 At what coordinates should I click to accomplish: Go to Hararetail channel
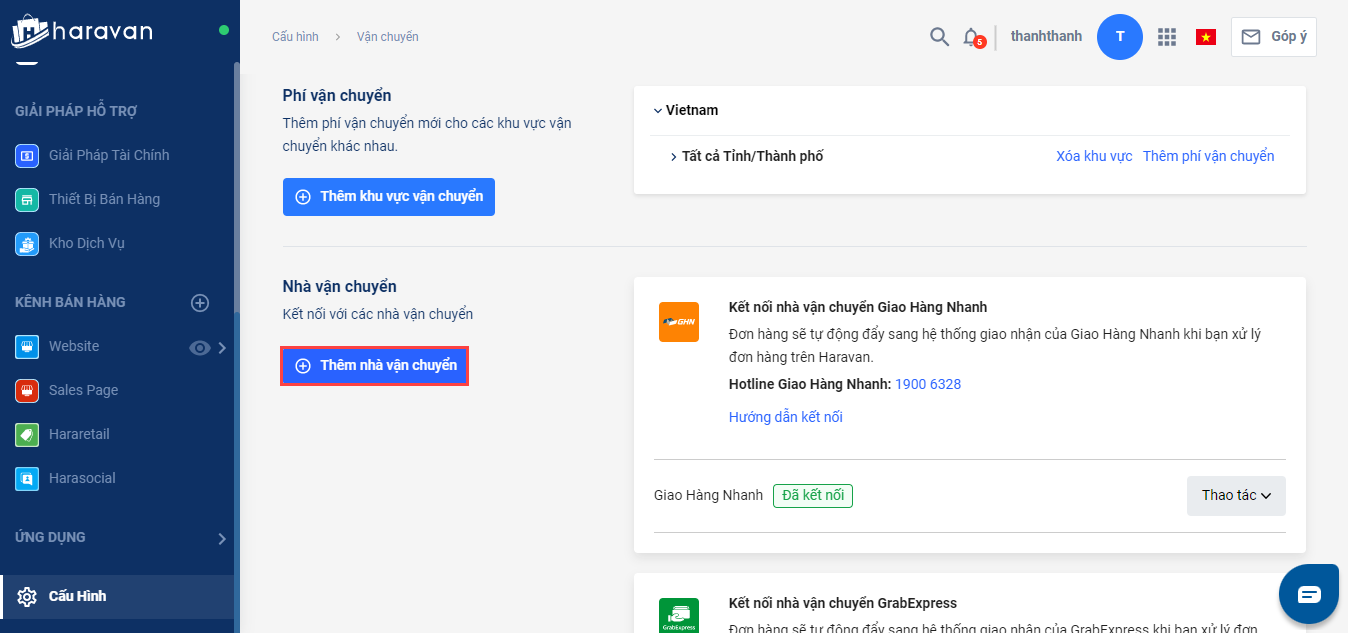coord(79,434)
